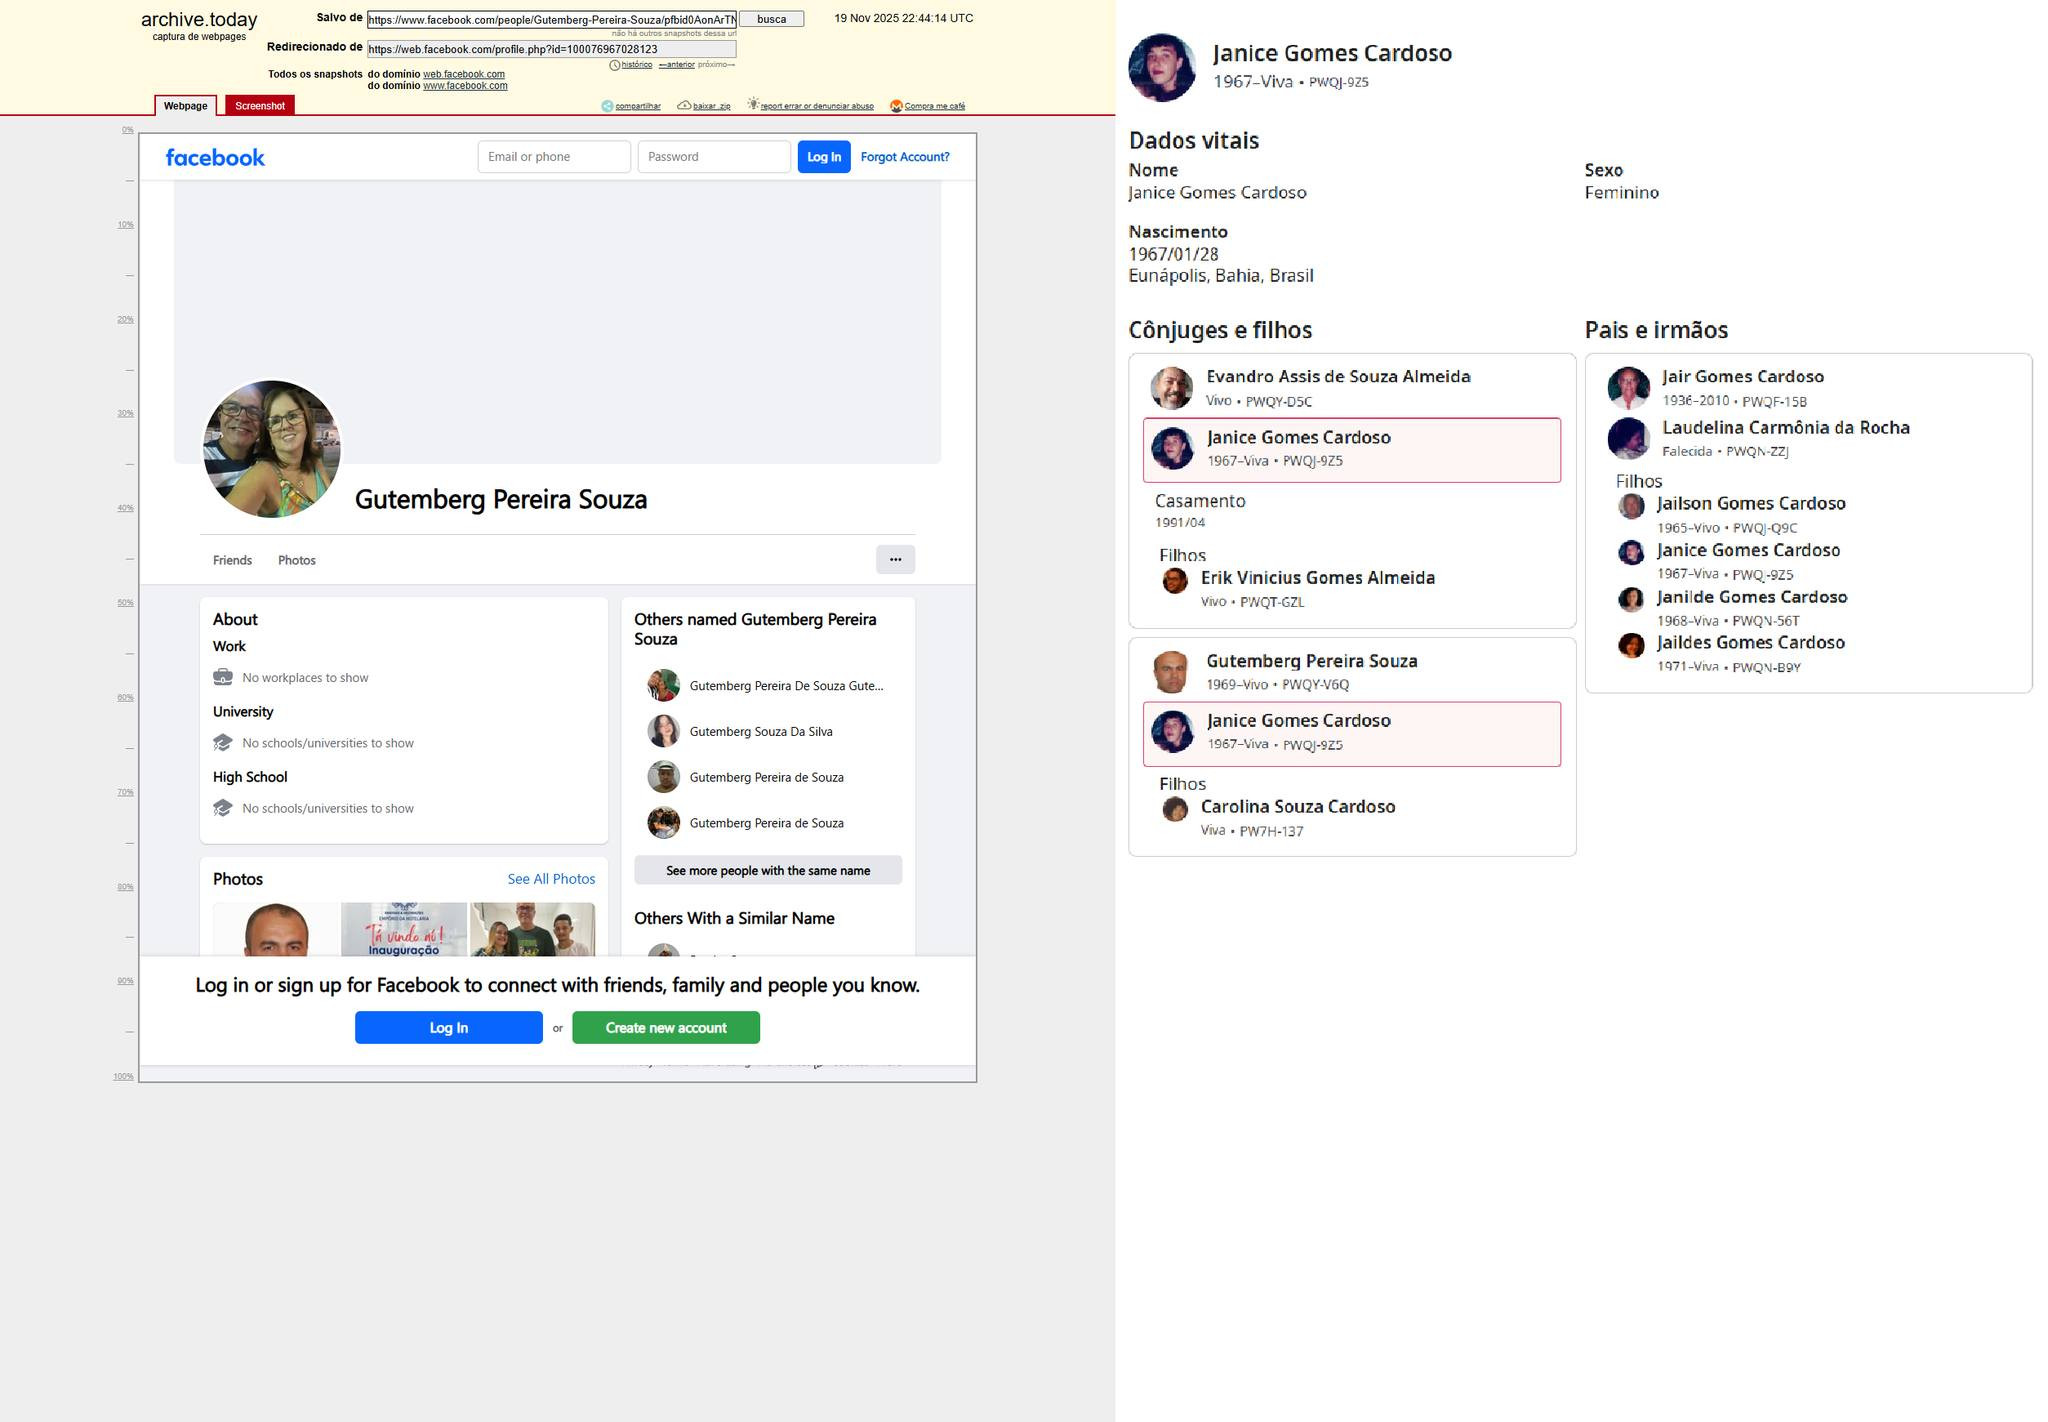
Task: Click the cloud download baixar .zip icon
Action: pyautogui.click(x=684, y=105)
